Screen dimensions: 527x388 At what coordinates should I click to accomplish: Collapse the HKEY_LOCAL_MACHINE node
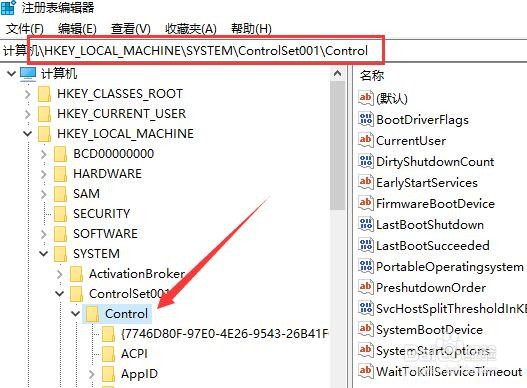point(28,134)
